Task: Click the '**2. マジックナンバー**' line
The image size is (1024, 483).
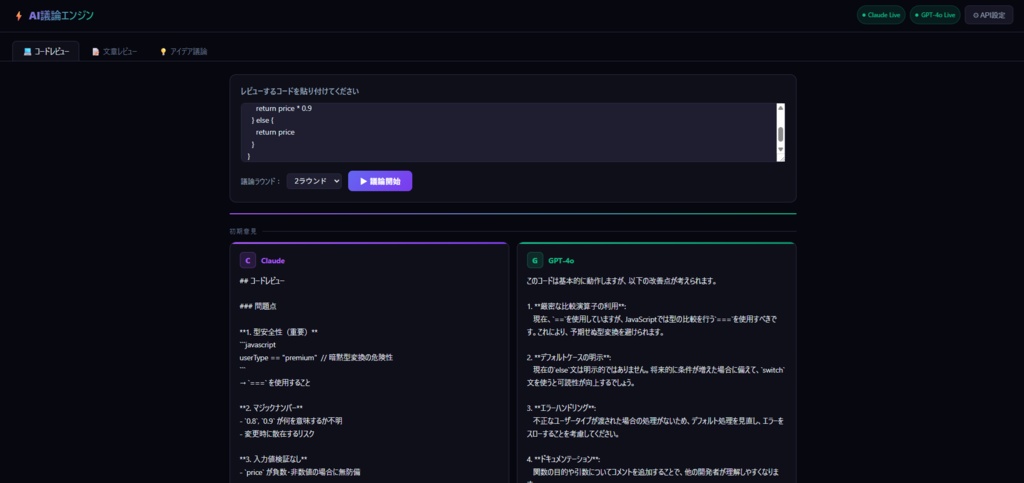Action: pos(271,408)
